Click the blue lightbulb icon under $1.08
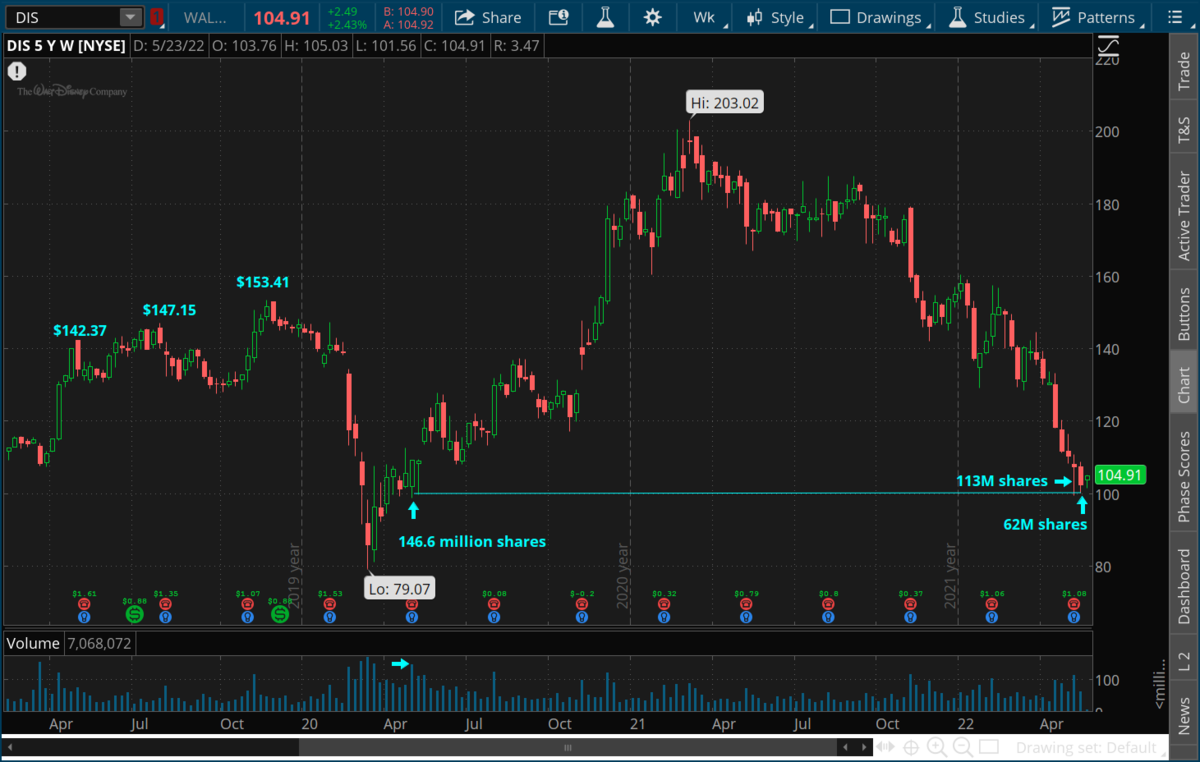This screenshot has height=762, width=1200. click(x=1073, y=616)
